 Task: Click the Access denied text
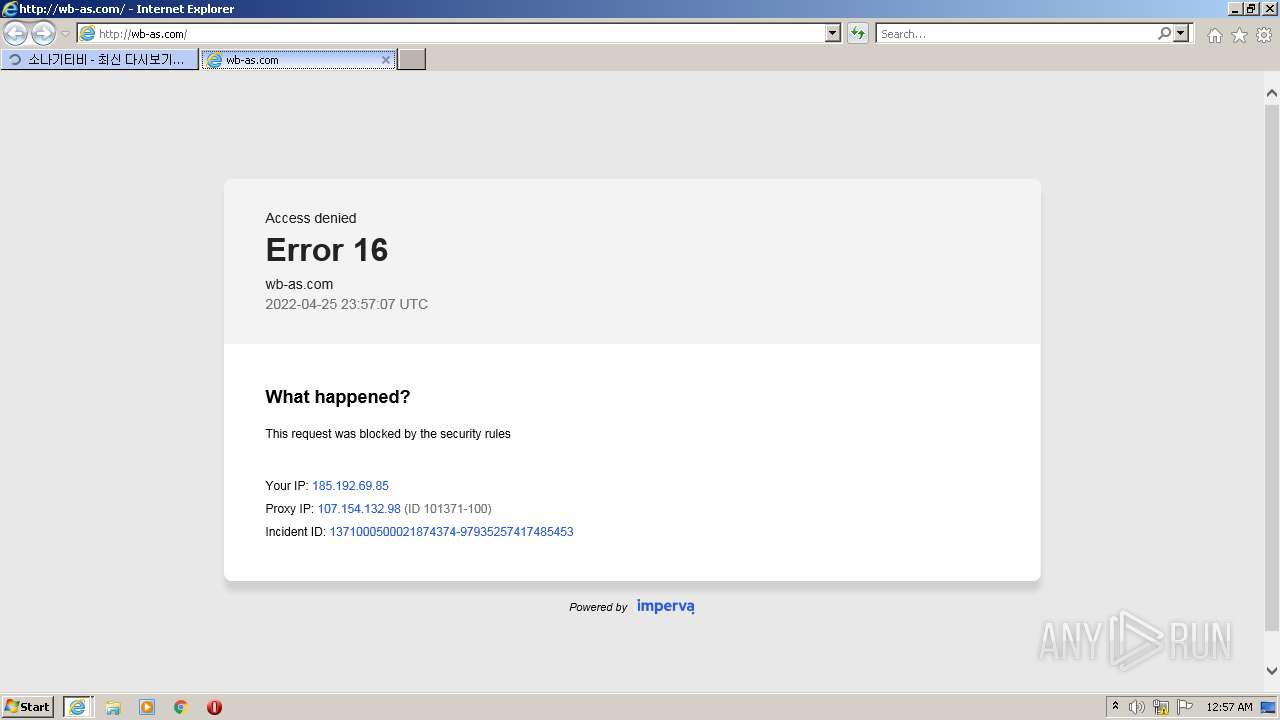(311, 218)
